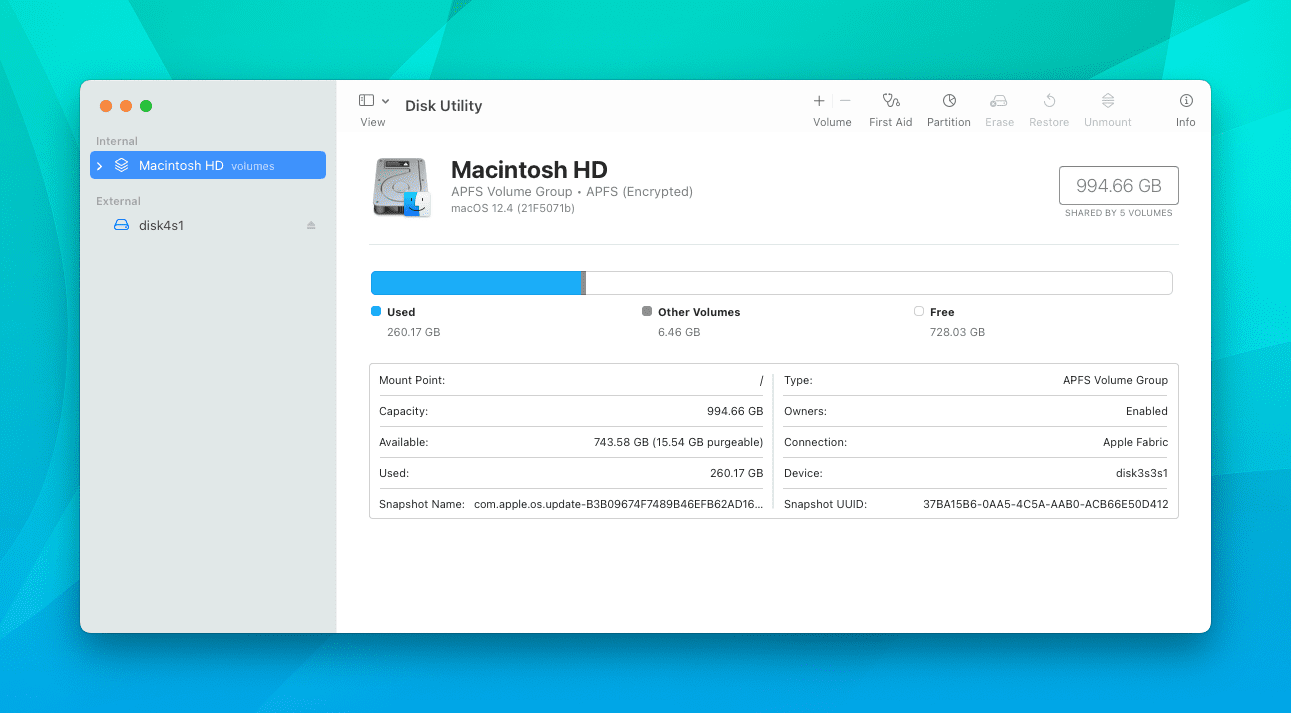Open the View sidebar dropdown menu
The width and height of the screenshot is (1291, 713).
[x=374, y=101]
